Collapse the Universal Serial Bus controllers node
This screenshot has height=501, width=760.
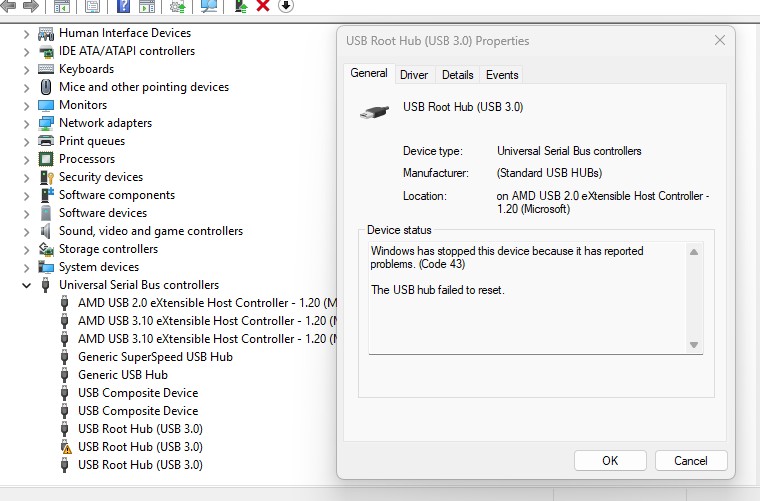pos(26,285)
